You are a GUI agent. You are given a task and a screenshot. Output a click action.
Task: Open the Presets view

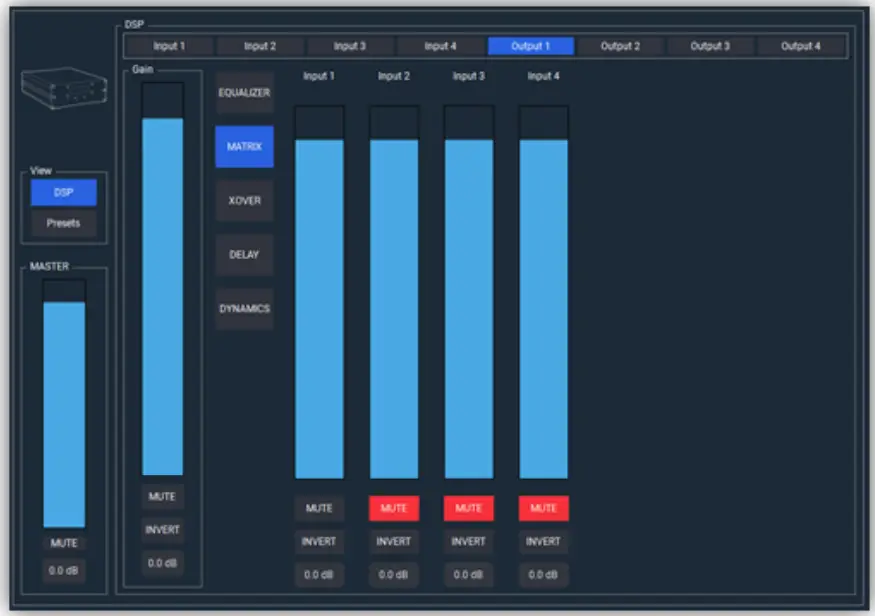[x=63, y=223]
